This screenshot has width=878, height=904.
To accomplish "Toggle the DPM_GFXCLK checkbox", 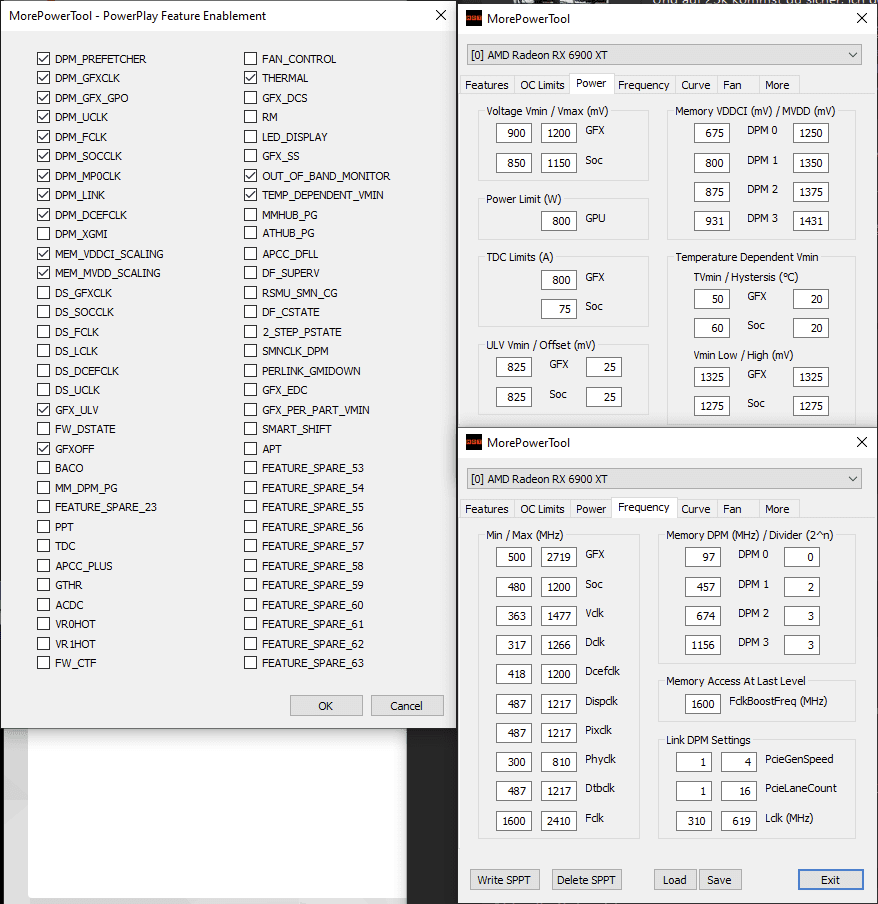I will point(43,77).
